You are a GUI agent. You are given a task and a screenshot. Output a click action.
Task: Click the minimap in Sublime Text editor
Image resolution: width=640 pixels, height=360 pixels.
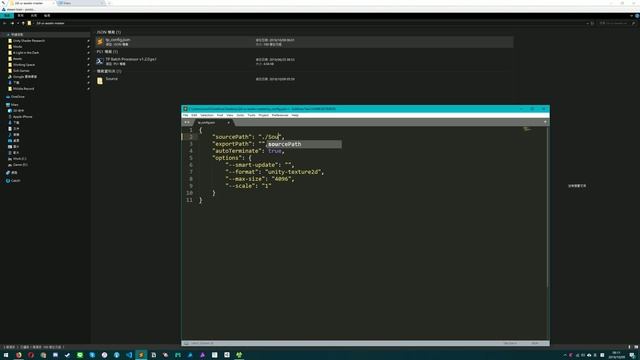527,129
